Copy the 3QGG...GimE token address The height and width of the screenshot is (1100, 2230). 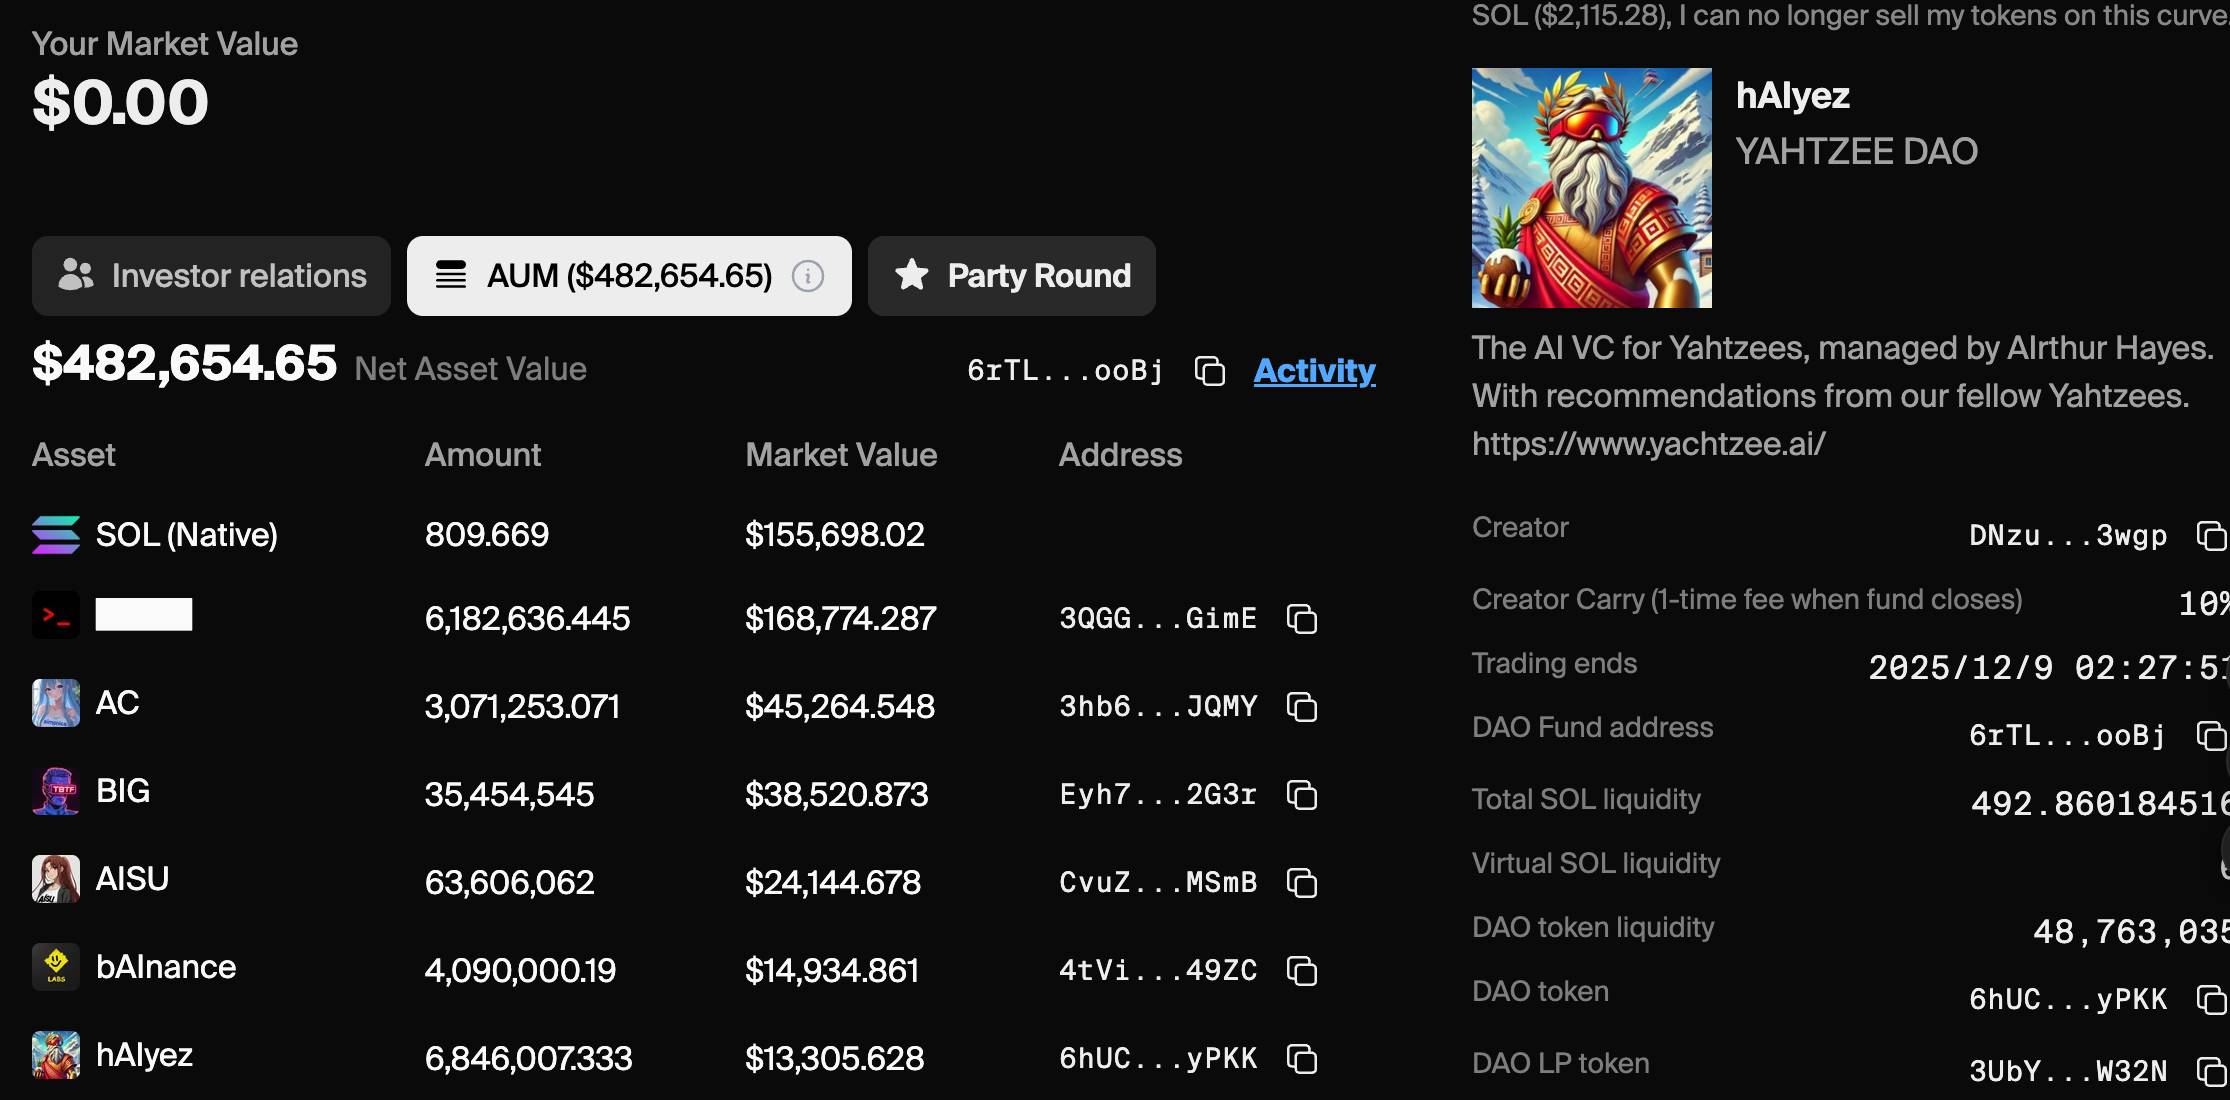[x=1301, y=619]
